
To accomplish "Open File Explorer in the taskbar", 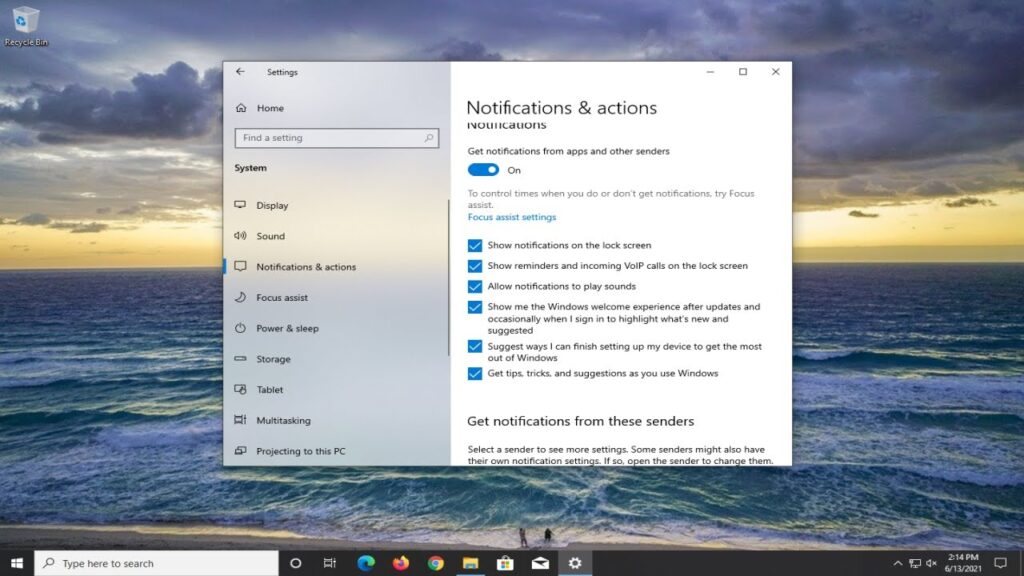I will point(470,563).
